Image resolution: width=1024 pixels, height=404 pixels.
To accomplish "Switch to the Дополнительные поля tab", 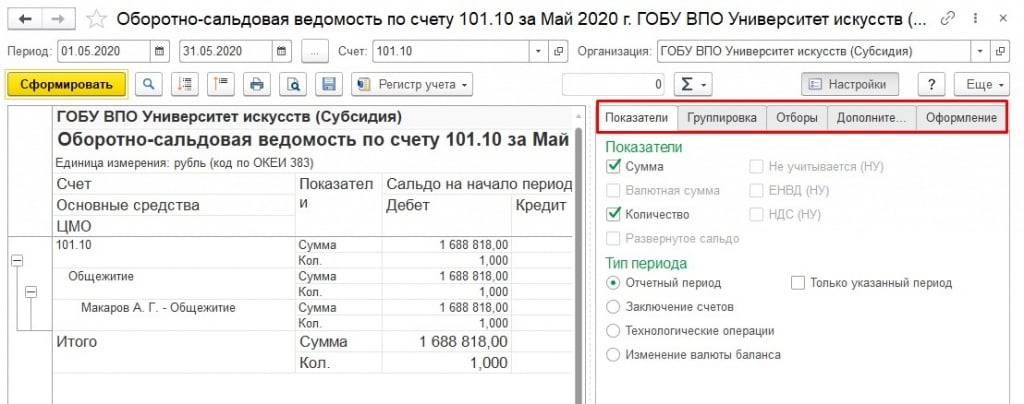I will [871, 118].
